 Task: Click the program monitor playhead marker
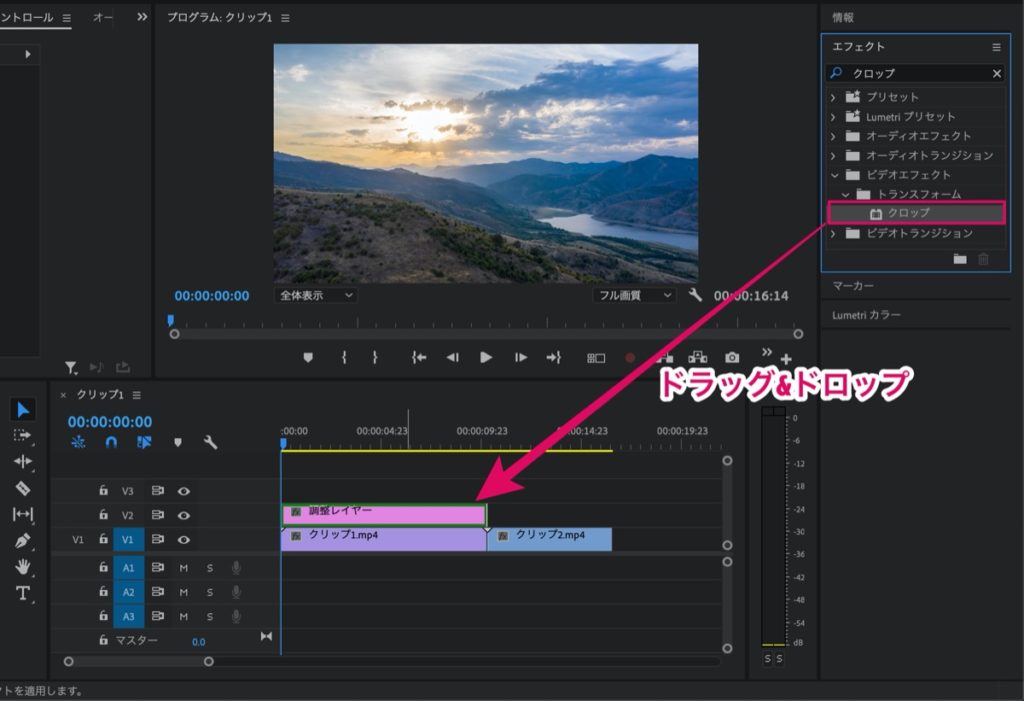(170, 320)
